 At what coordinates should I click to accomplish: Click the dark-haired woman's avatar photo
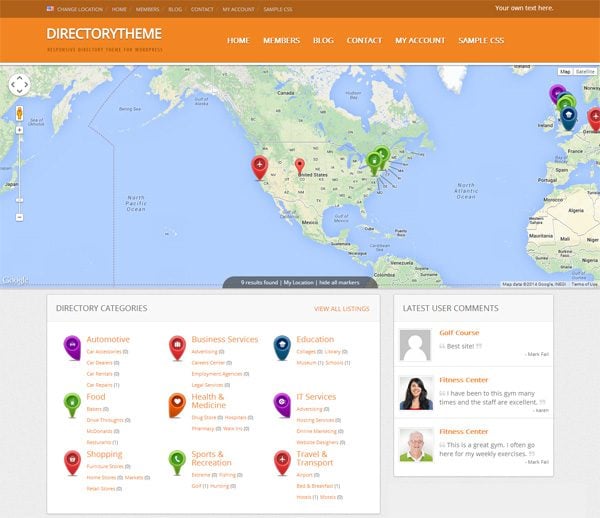click(416, 394)
